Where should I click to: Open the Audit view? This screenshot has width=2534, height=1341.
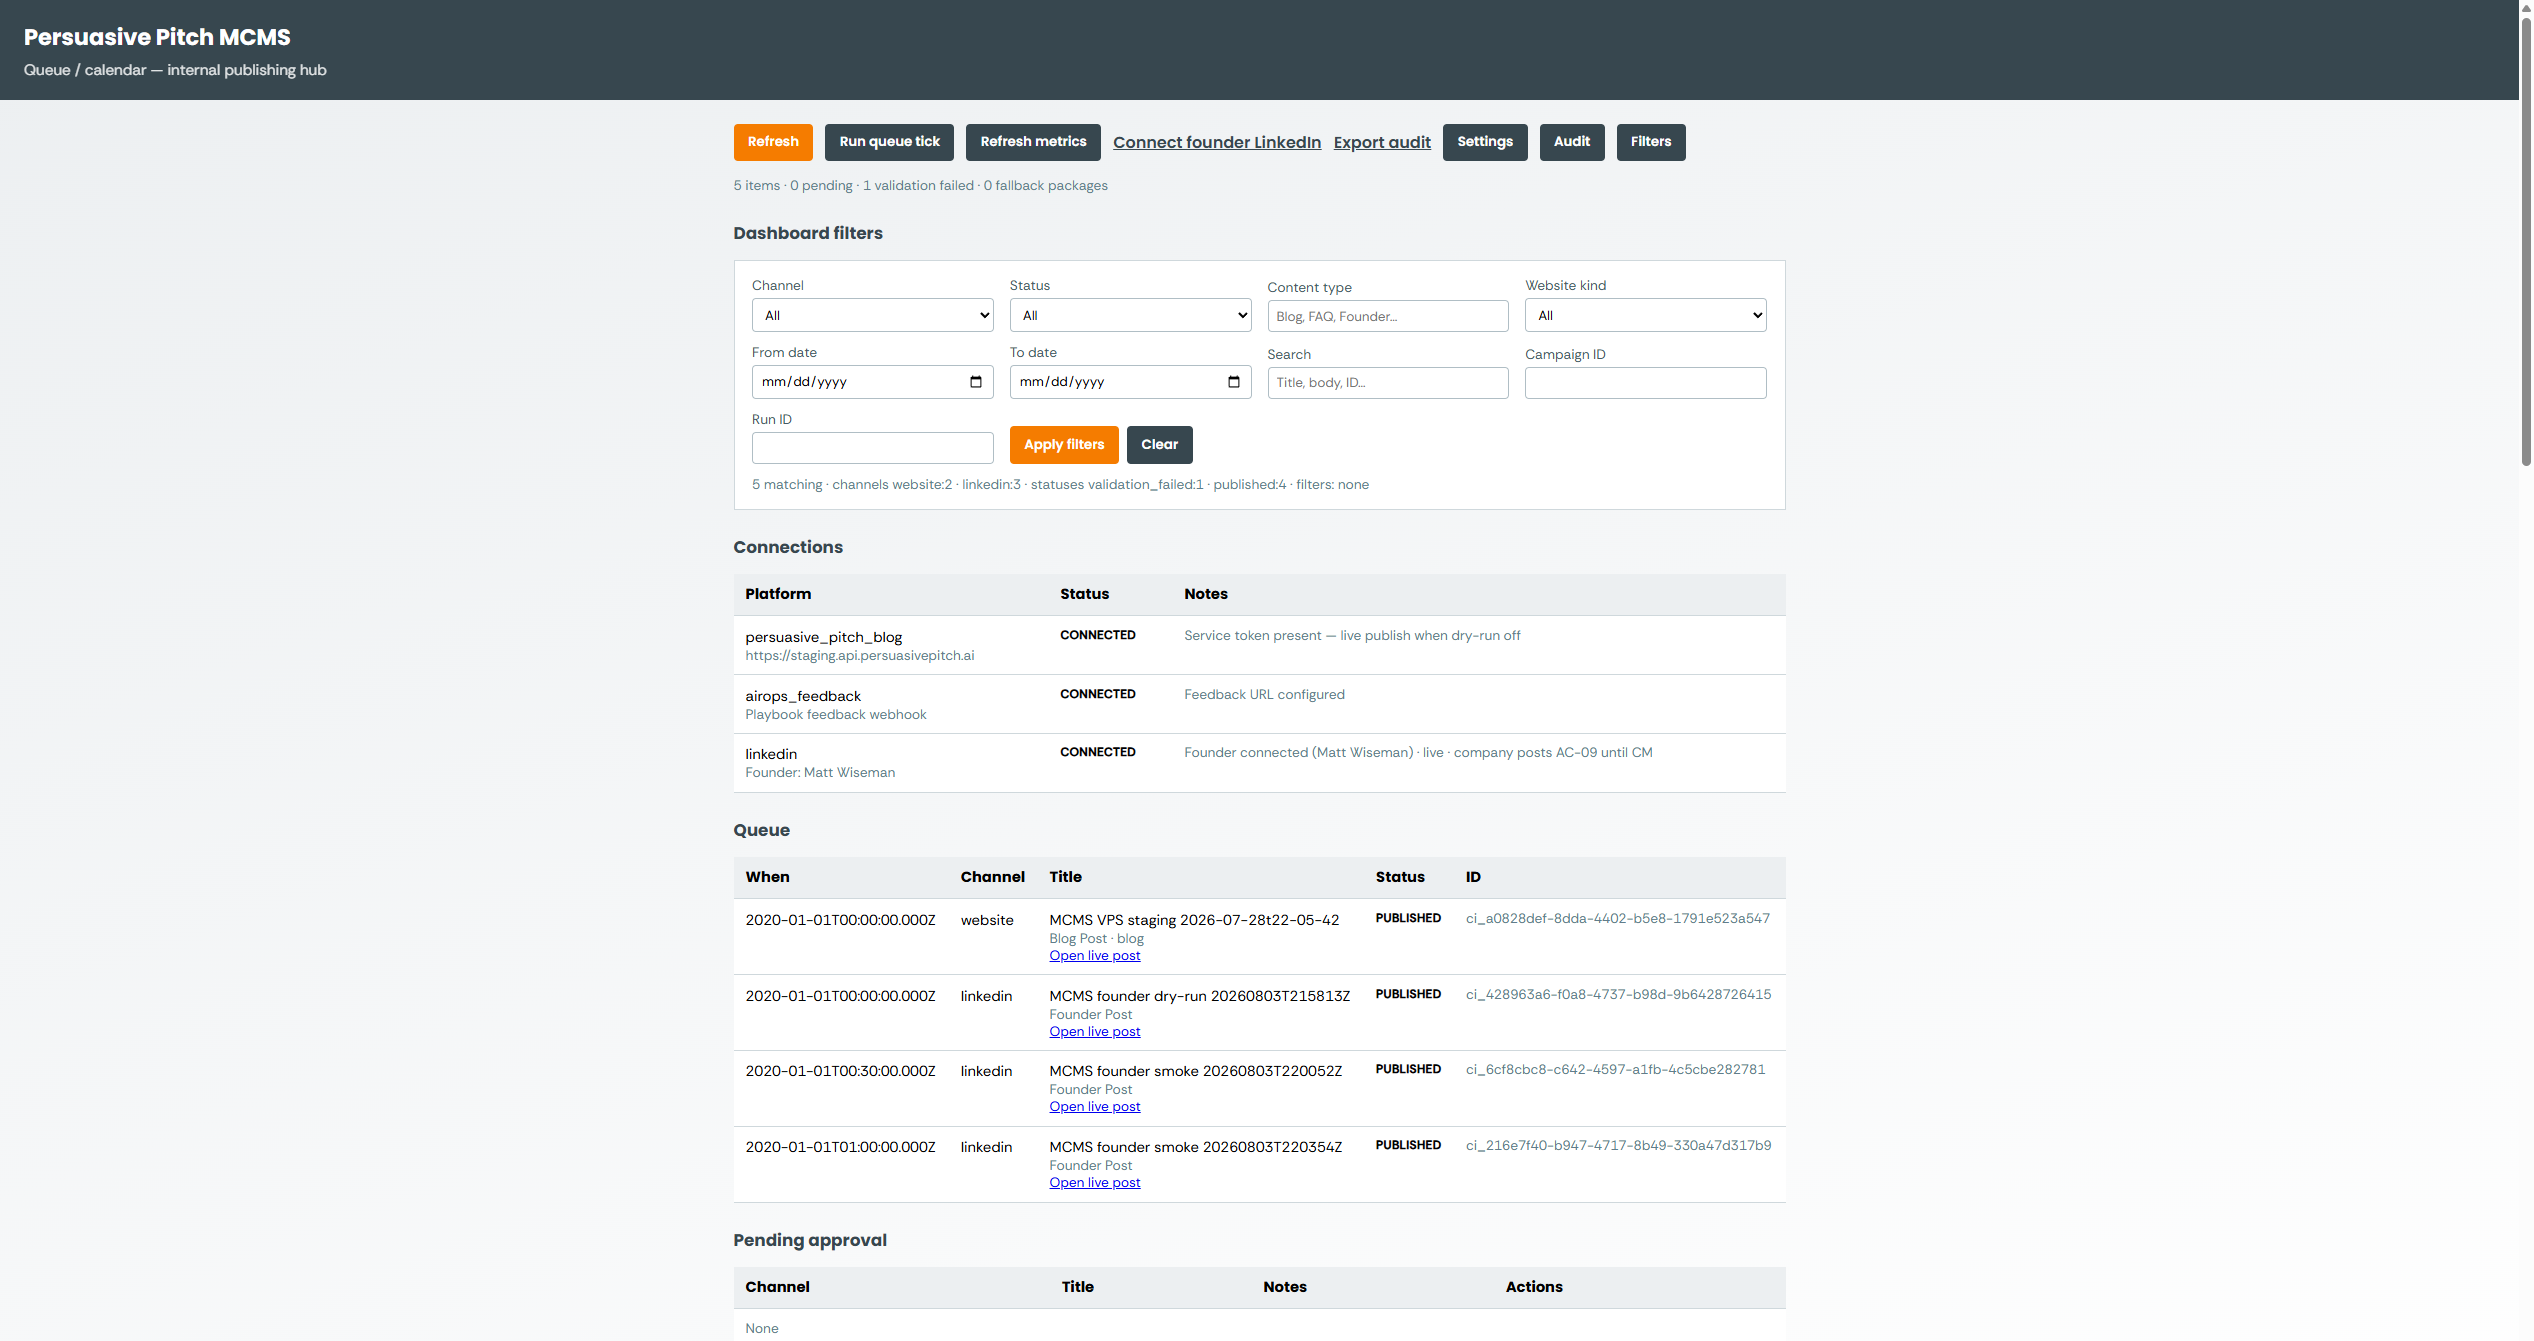click(1572, 142)
